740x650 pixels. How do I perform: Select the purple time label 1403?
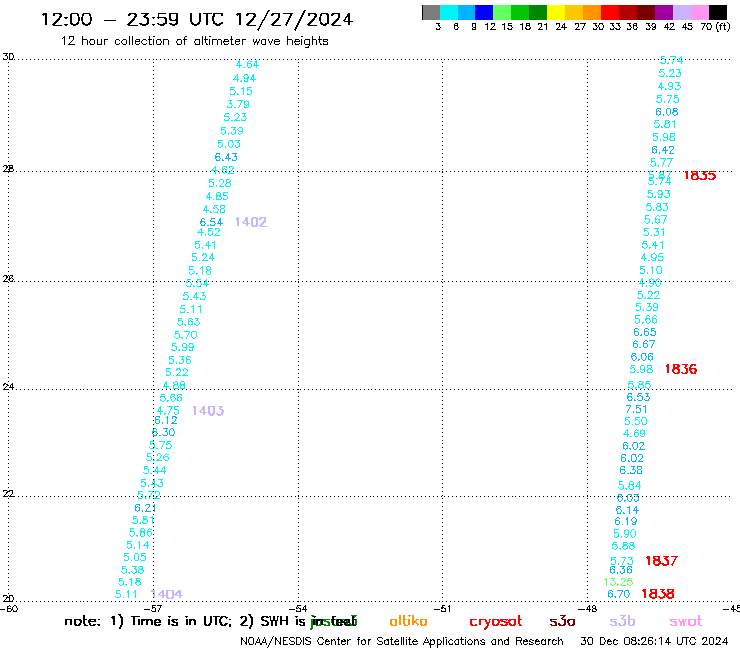click(208, 411)
